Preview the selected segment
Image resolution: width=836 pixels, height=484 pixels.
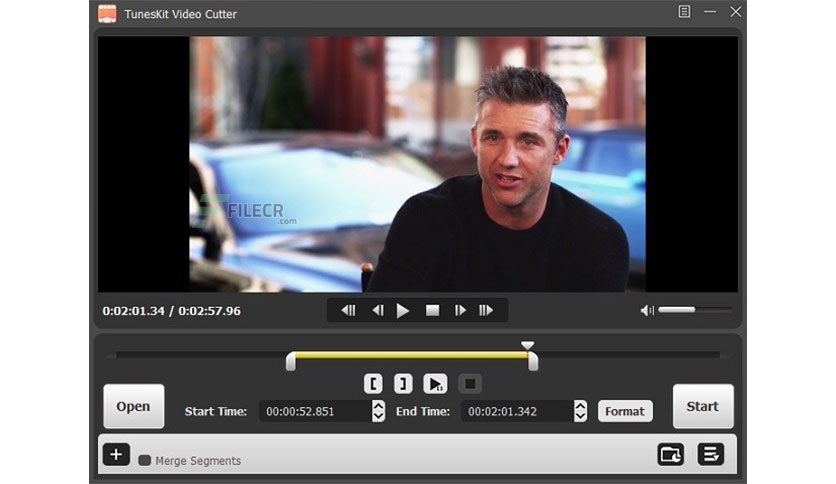point(435,384)
